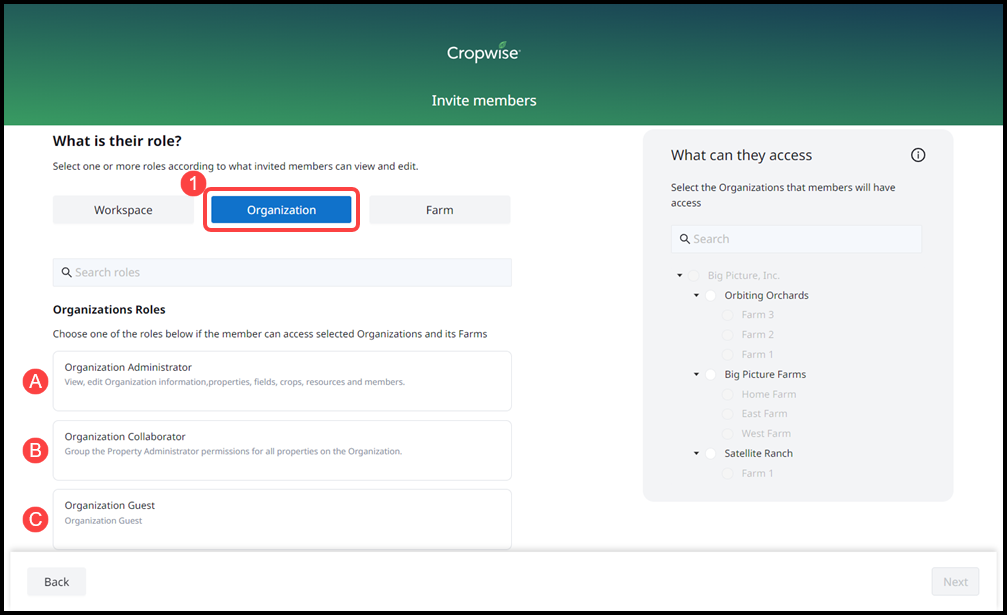Choose the Organization Administrator role card
The height and width of the screenshot is (615, 1007).
click(282, 380)
